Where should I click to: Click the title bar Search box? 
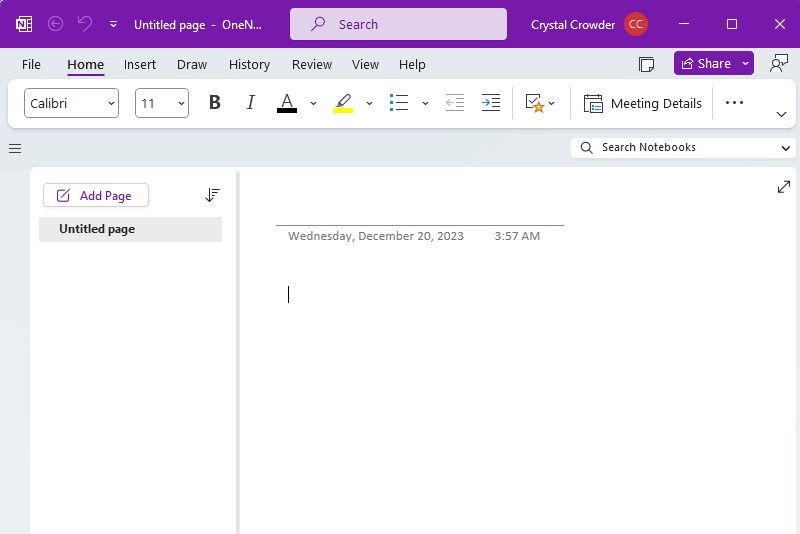[x=398, y=24]
